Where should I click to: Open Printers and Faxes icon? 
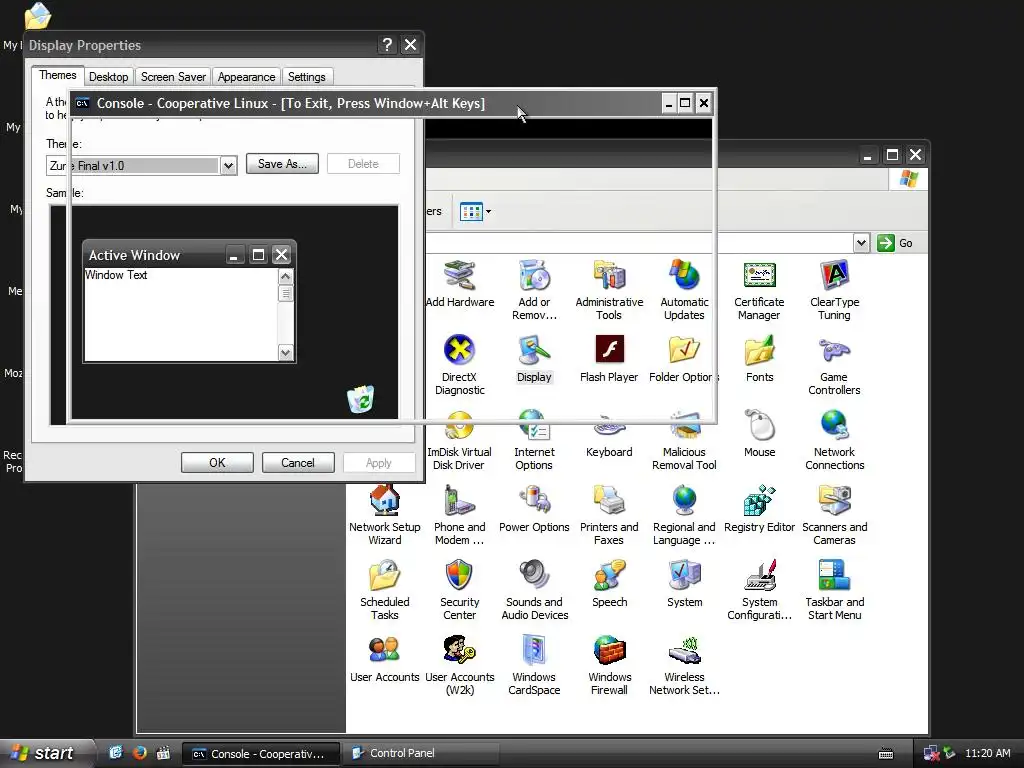(x=609, y=500)
